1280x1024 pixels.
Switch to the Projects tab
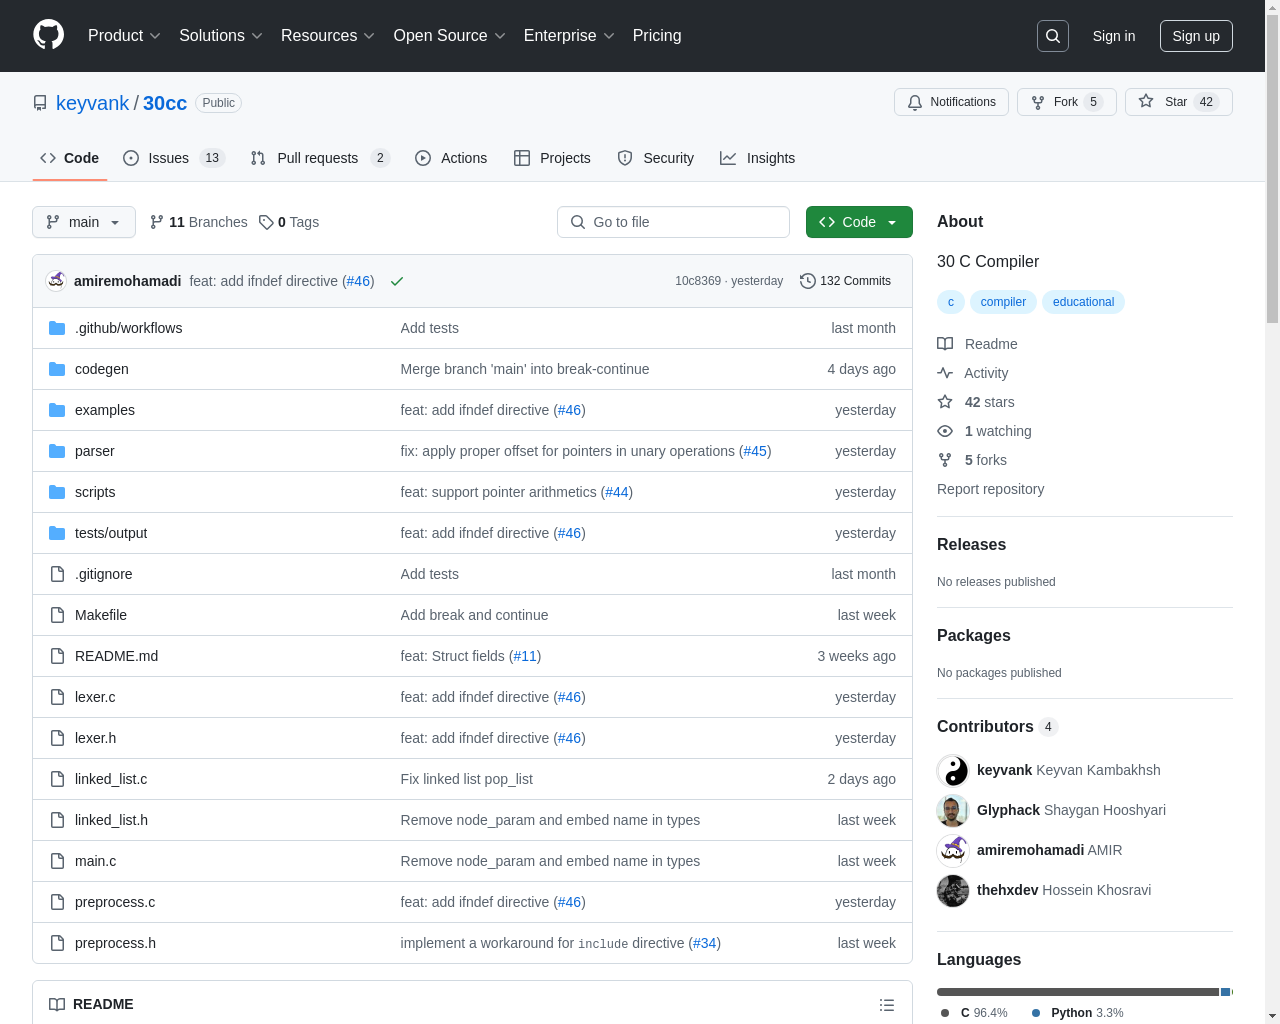point(552,158)
